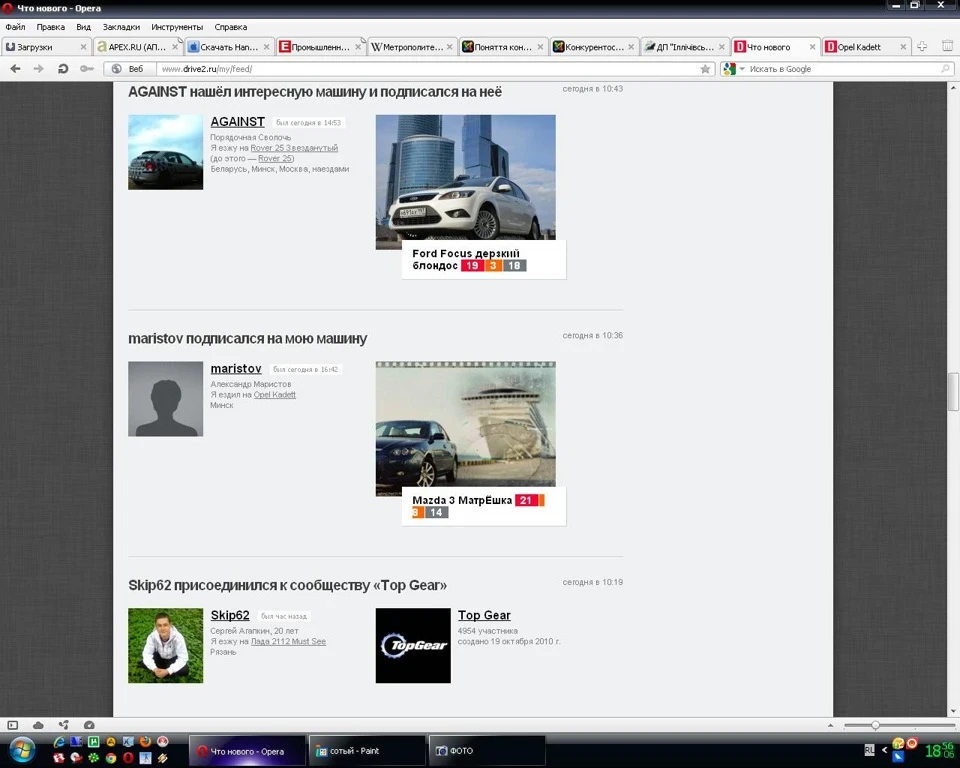Open the Skip62 profile link

[x=230, y=616]
